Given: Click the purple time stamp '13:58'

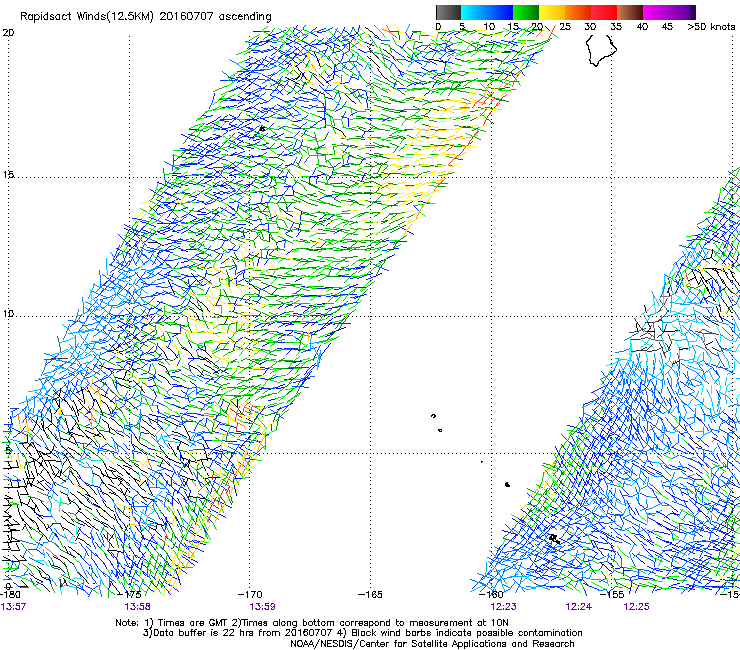Looking at the screenshot, I should click(137, 607).
